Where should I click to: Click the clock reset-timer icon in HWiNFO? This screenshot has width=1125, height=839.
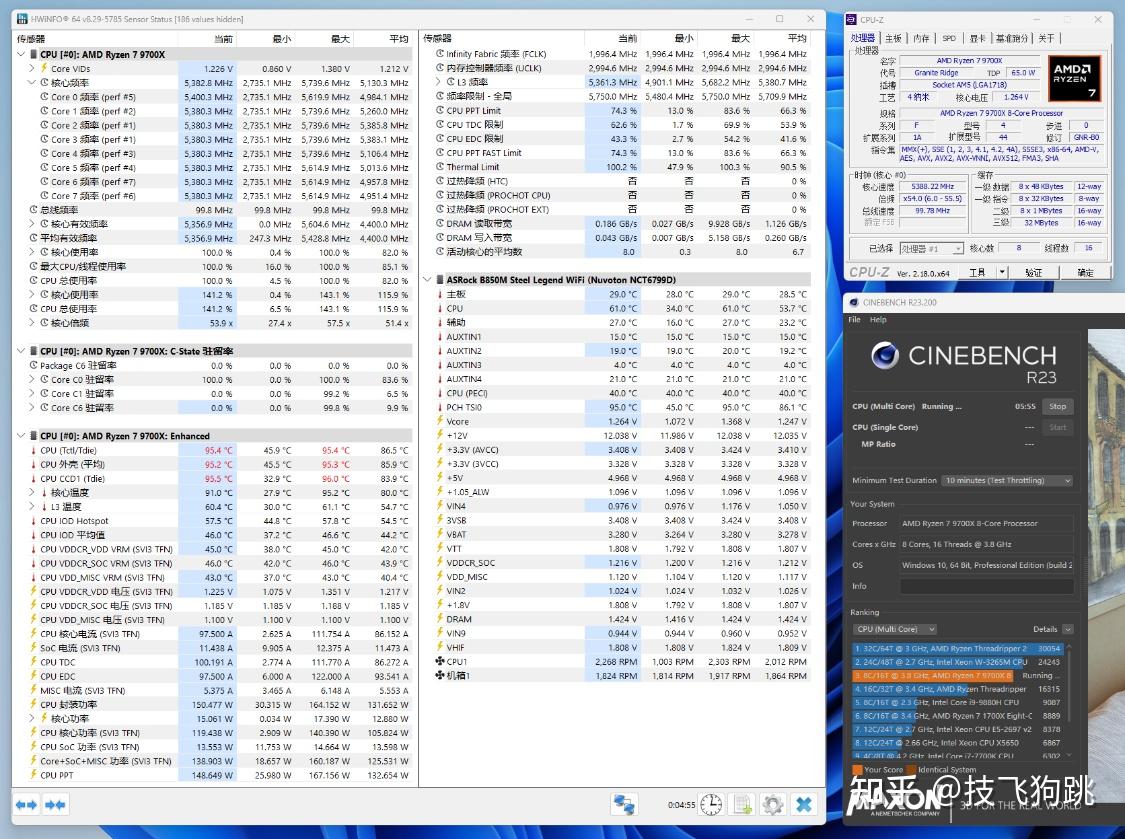tap(711, 805)
